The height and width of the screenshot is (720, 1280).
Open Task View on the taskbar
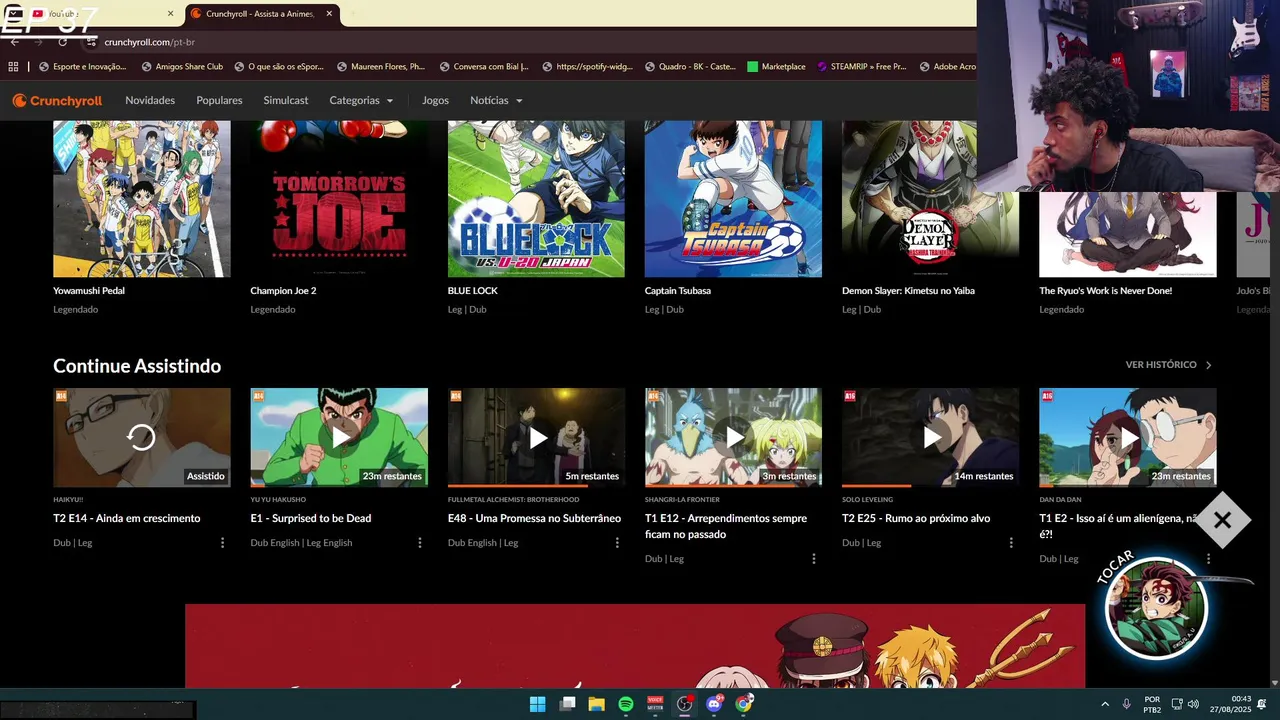[x=567, y=704]
